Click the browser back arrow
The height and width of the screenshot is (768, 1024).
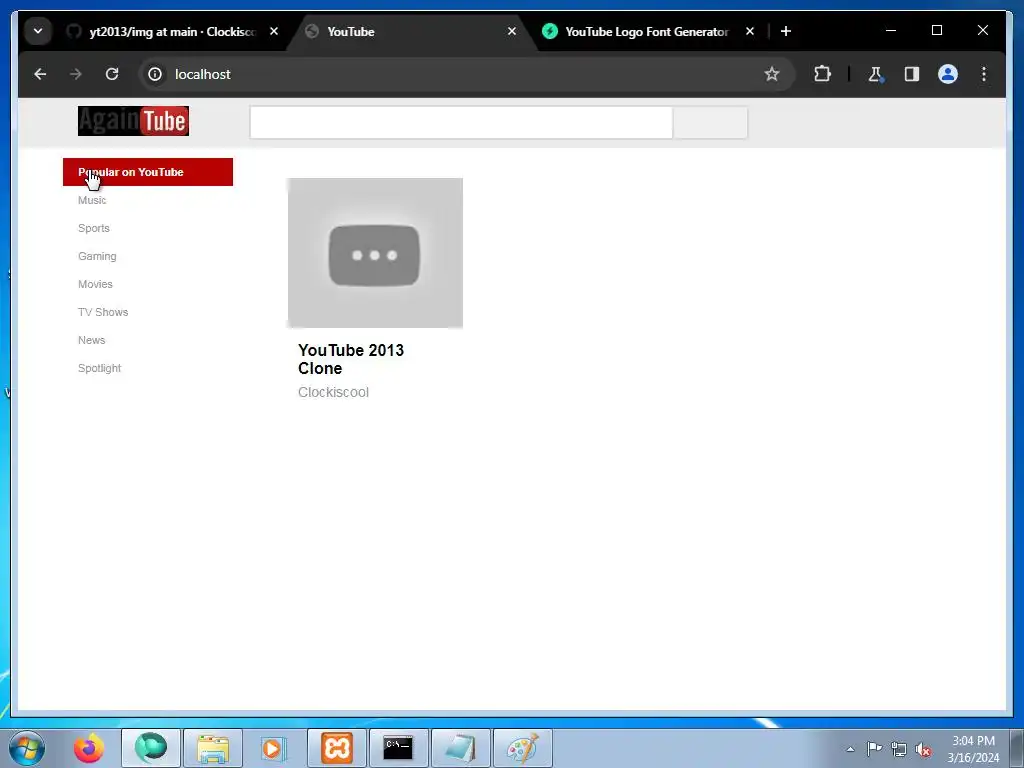40,74
